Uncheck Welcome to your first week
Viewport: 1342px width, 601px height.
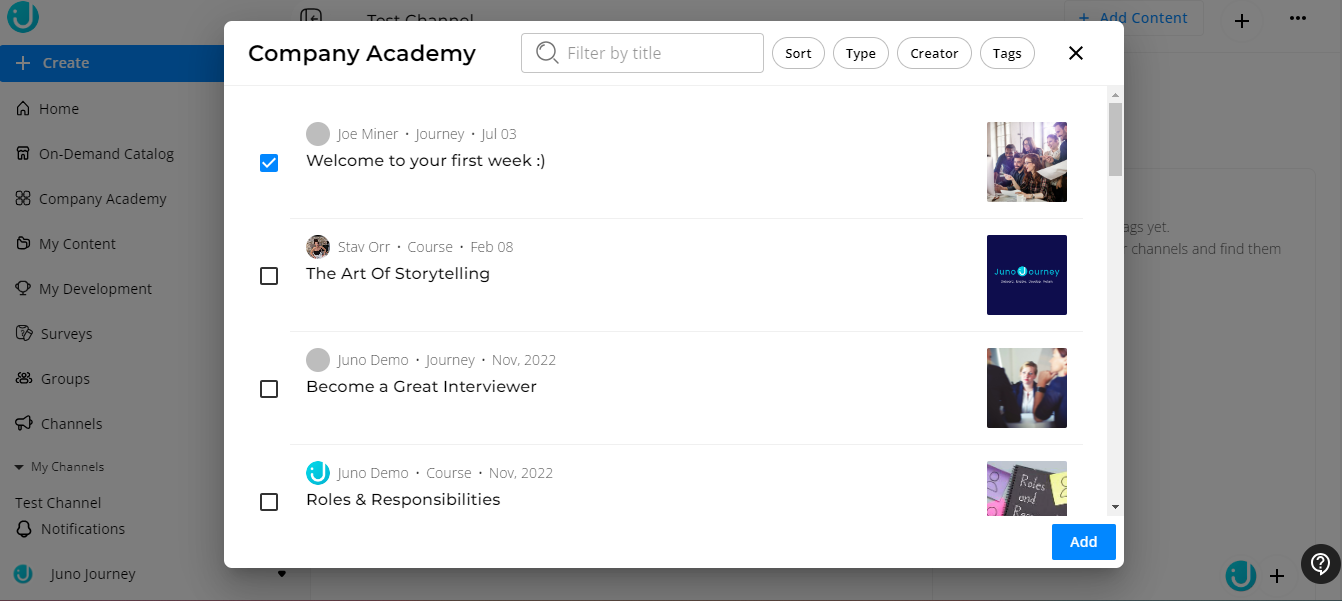tap(269, 163)
